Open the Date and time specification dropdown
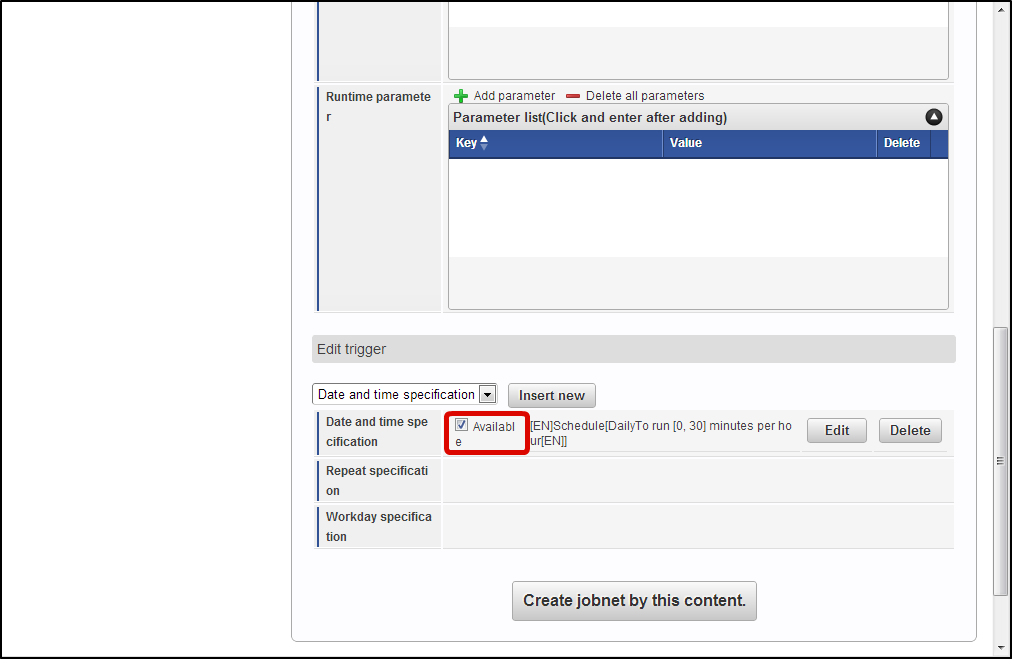This screenshot has width=1012, height=659. tap(405, 394)
